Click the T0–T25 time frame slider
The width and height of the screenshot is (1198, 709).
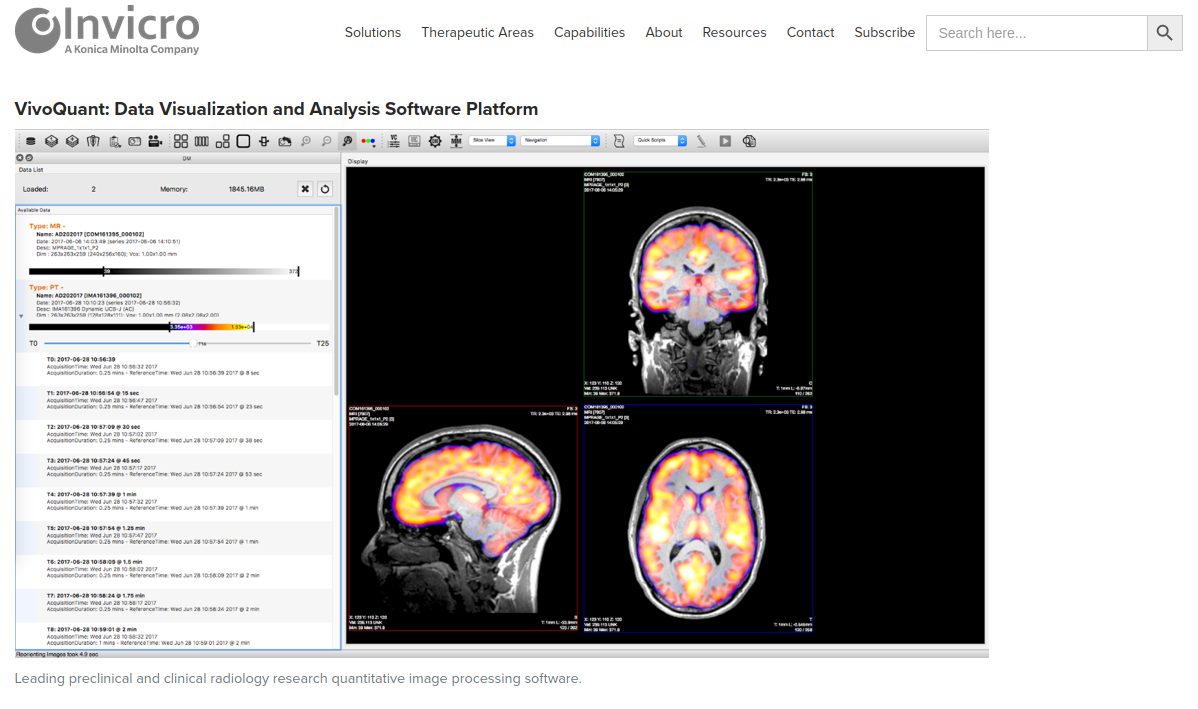pos(178,344)
